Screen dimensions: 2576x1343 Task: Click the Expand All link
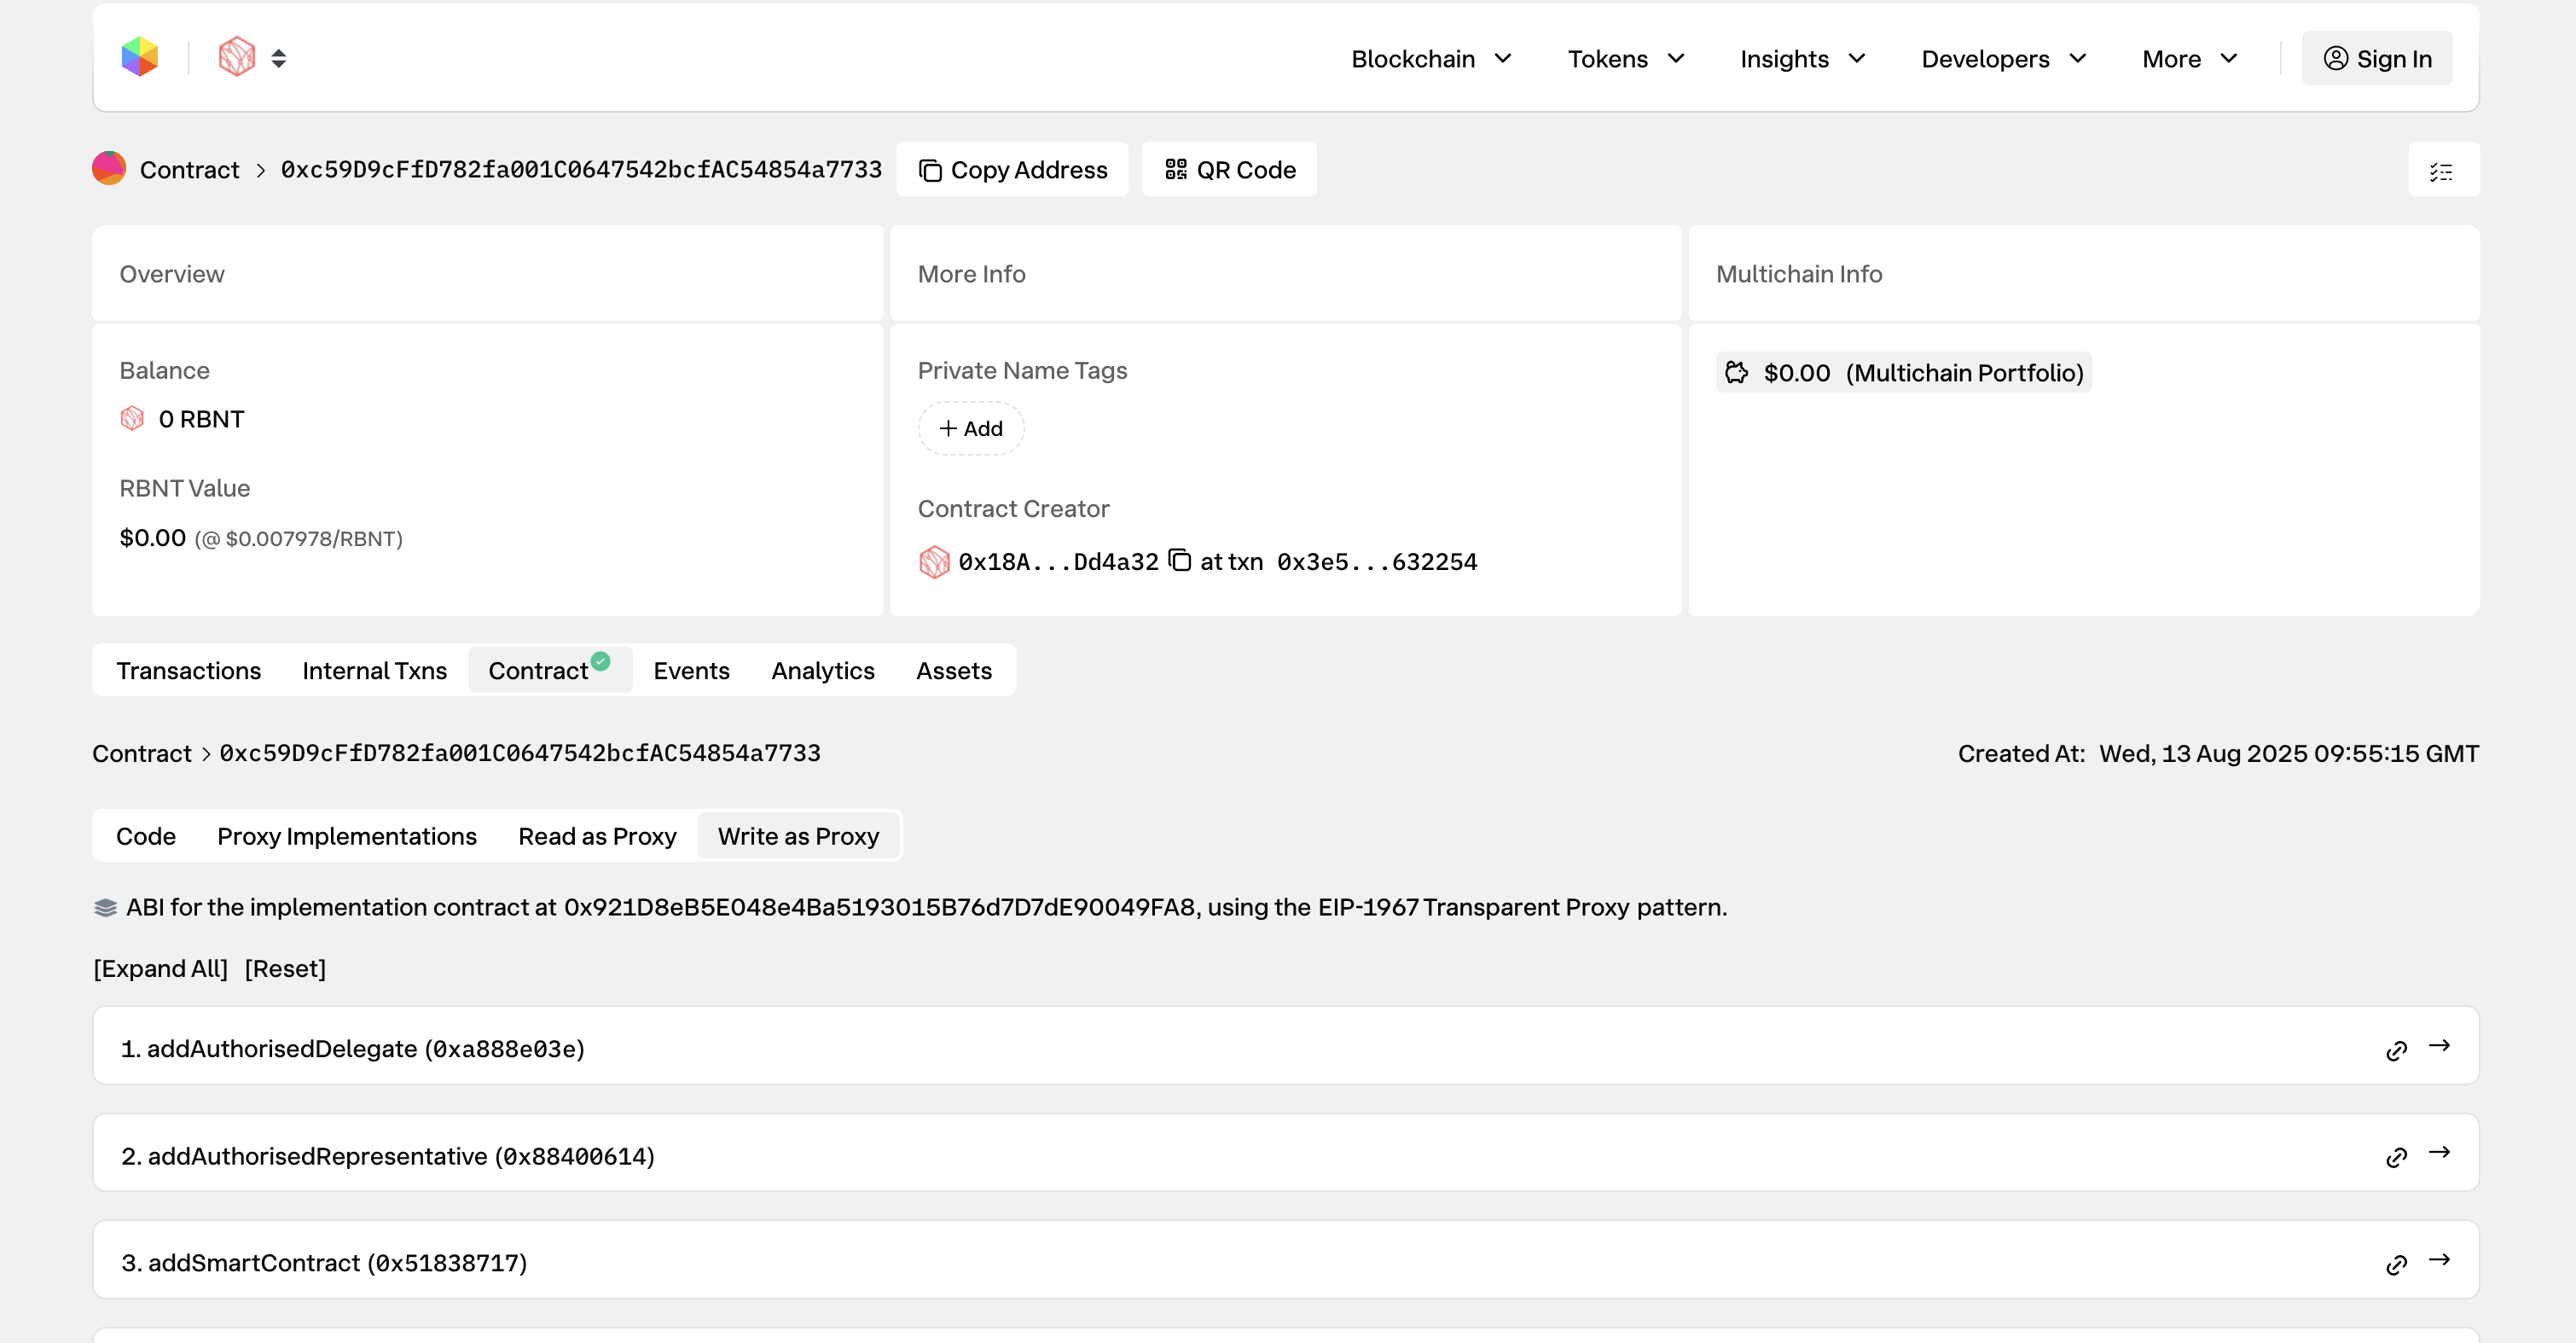159,968
